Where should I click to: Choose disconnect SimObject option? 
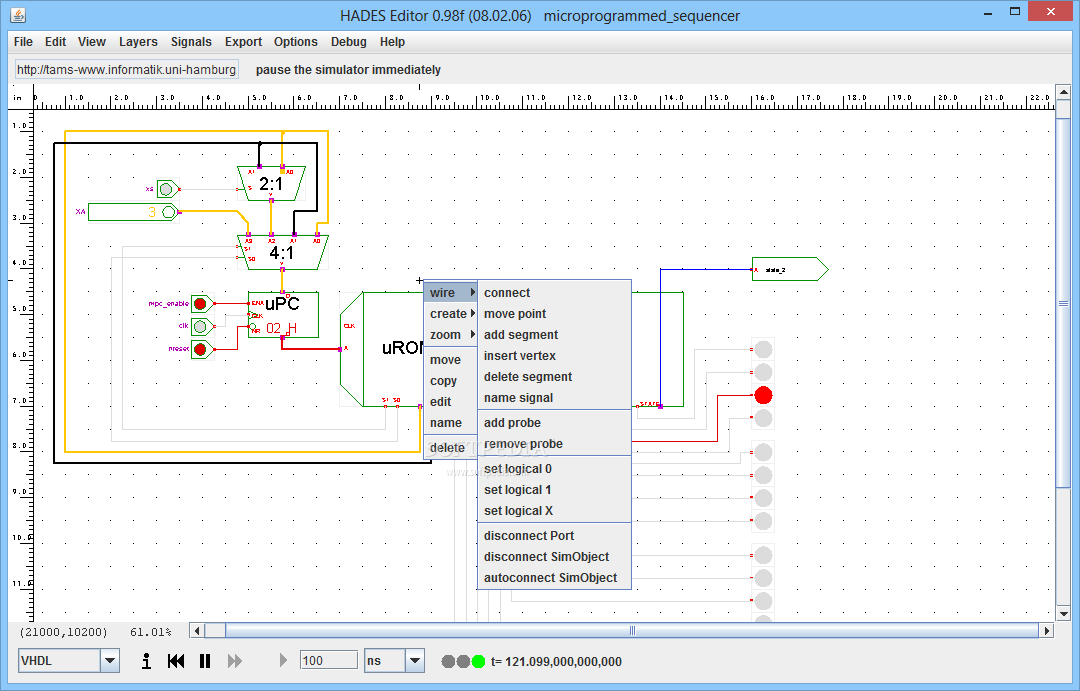pyautogui.click(x=554, y=557)
